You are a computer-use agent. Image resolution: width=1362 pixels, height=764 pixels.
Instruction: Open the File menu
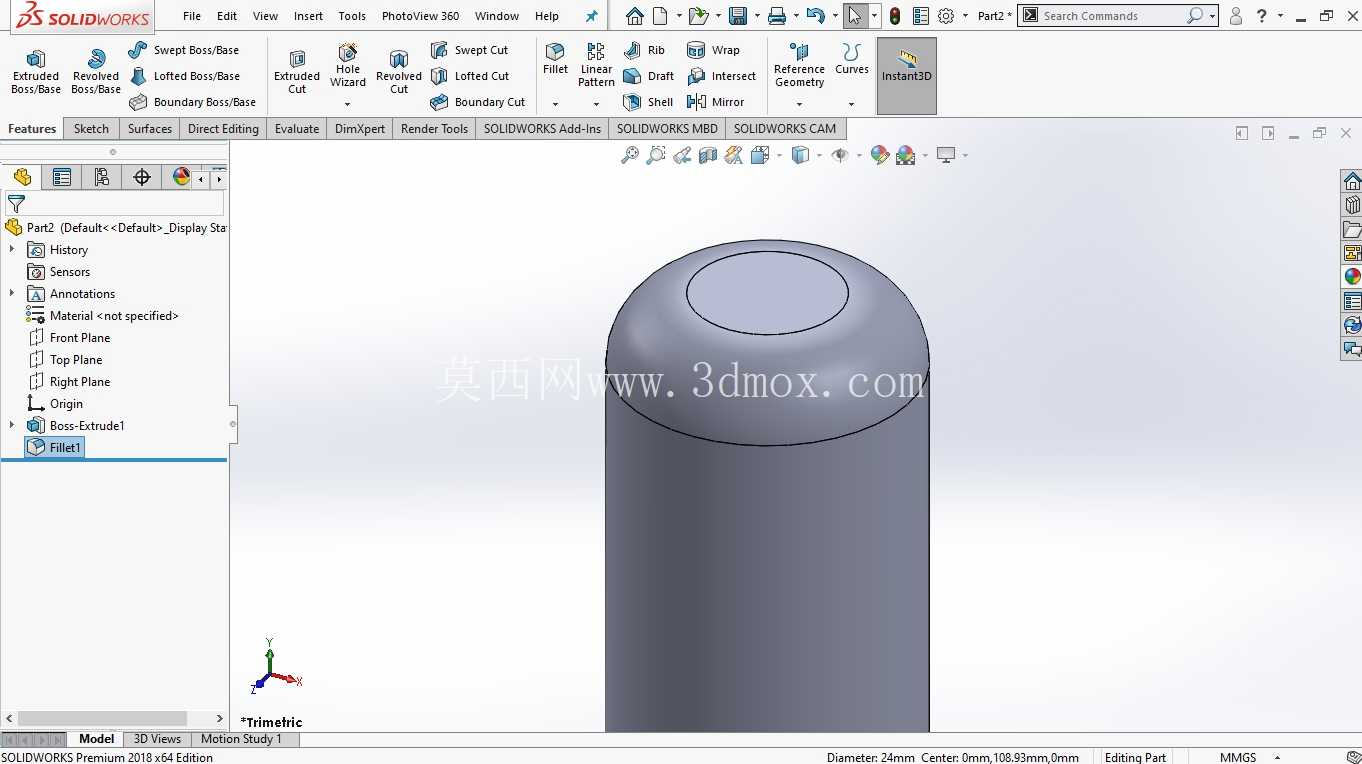tap(192, 16)
